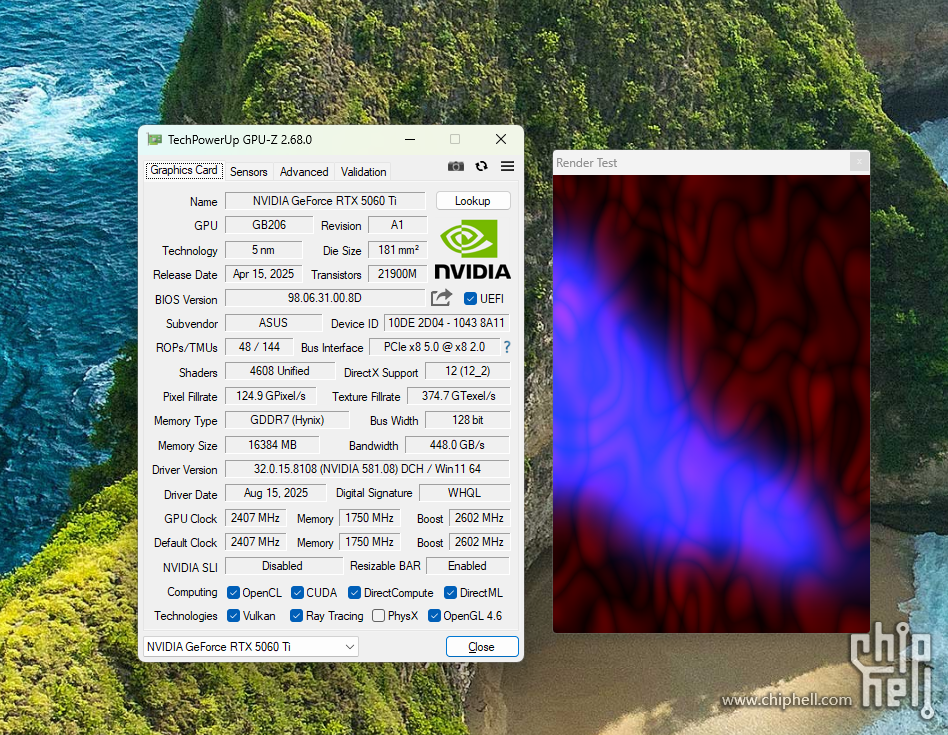Click the Bandwidth value 448.0 GB/s
The image size is (948, 735).
coord(458,445)
